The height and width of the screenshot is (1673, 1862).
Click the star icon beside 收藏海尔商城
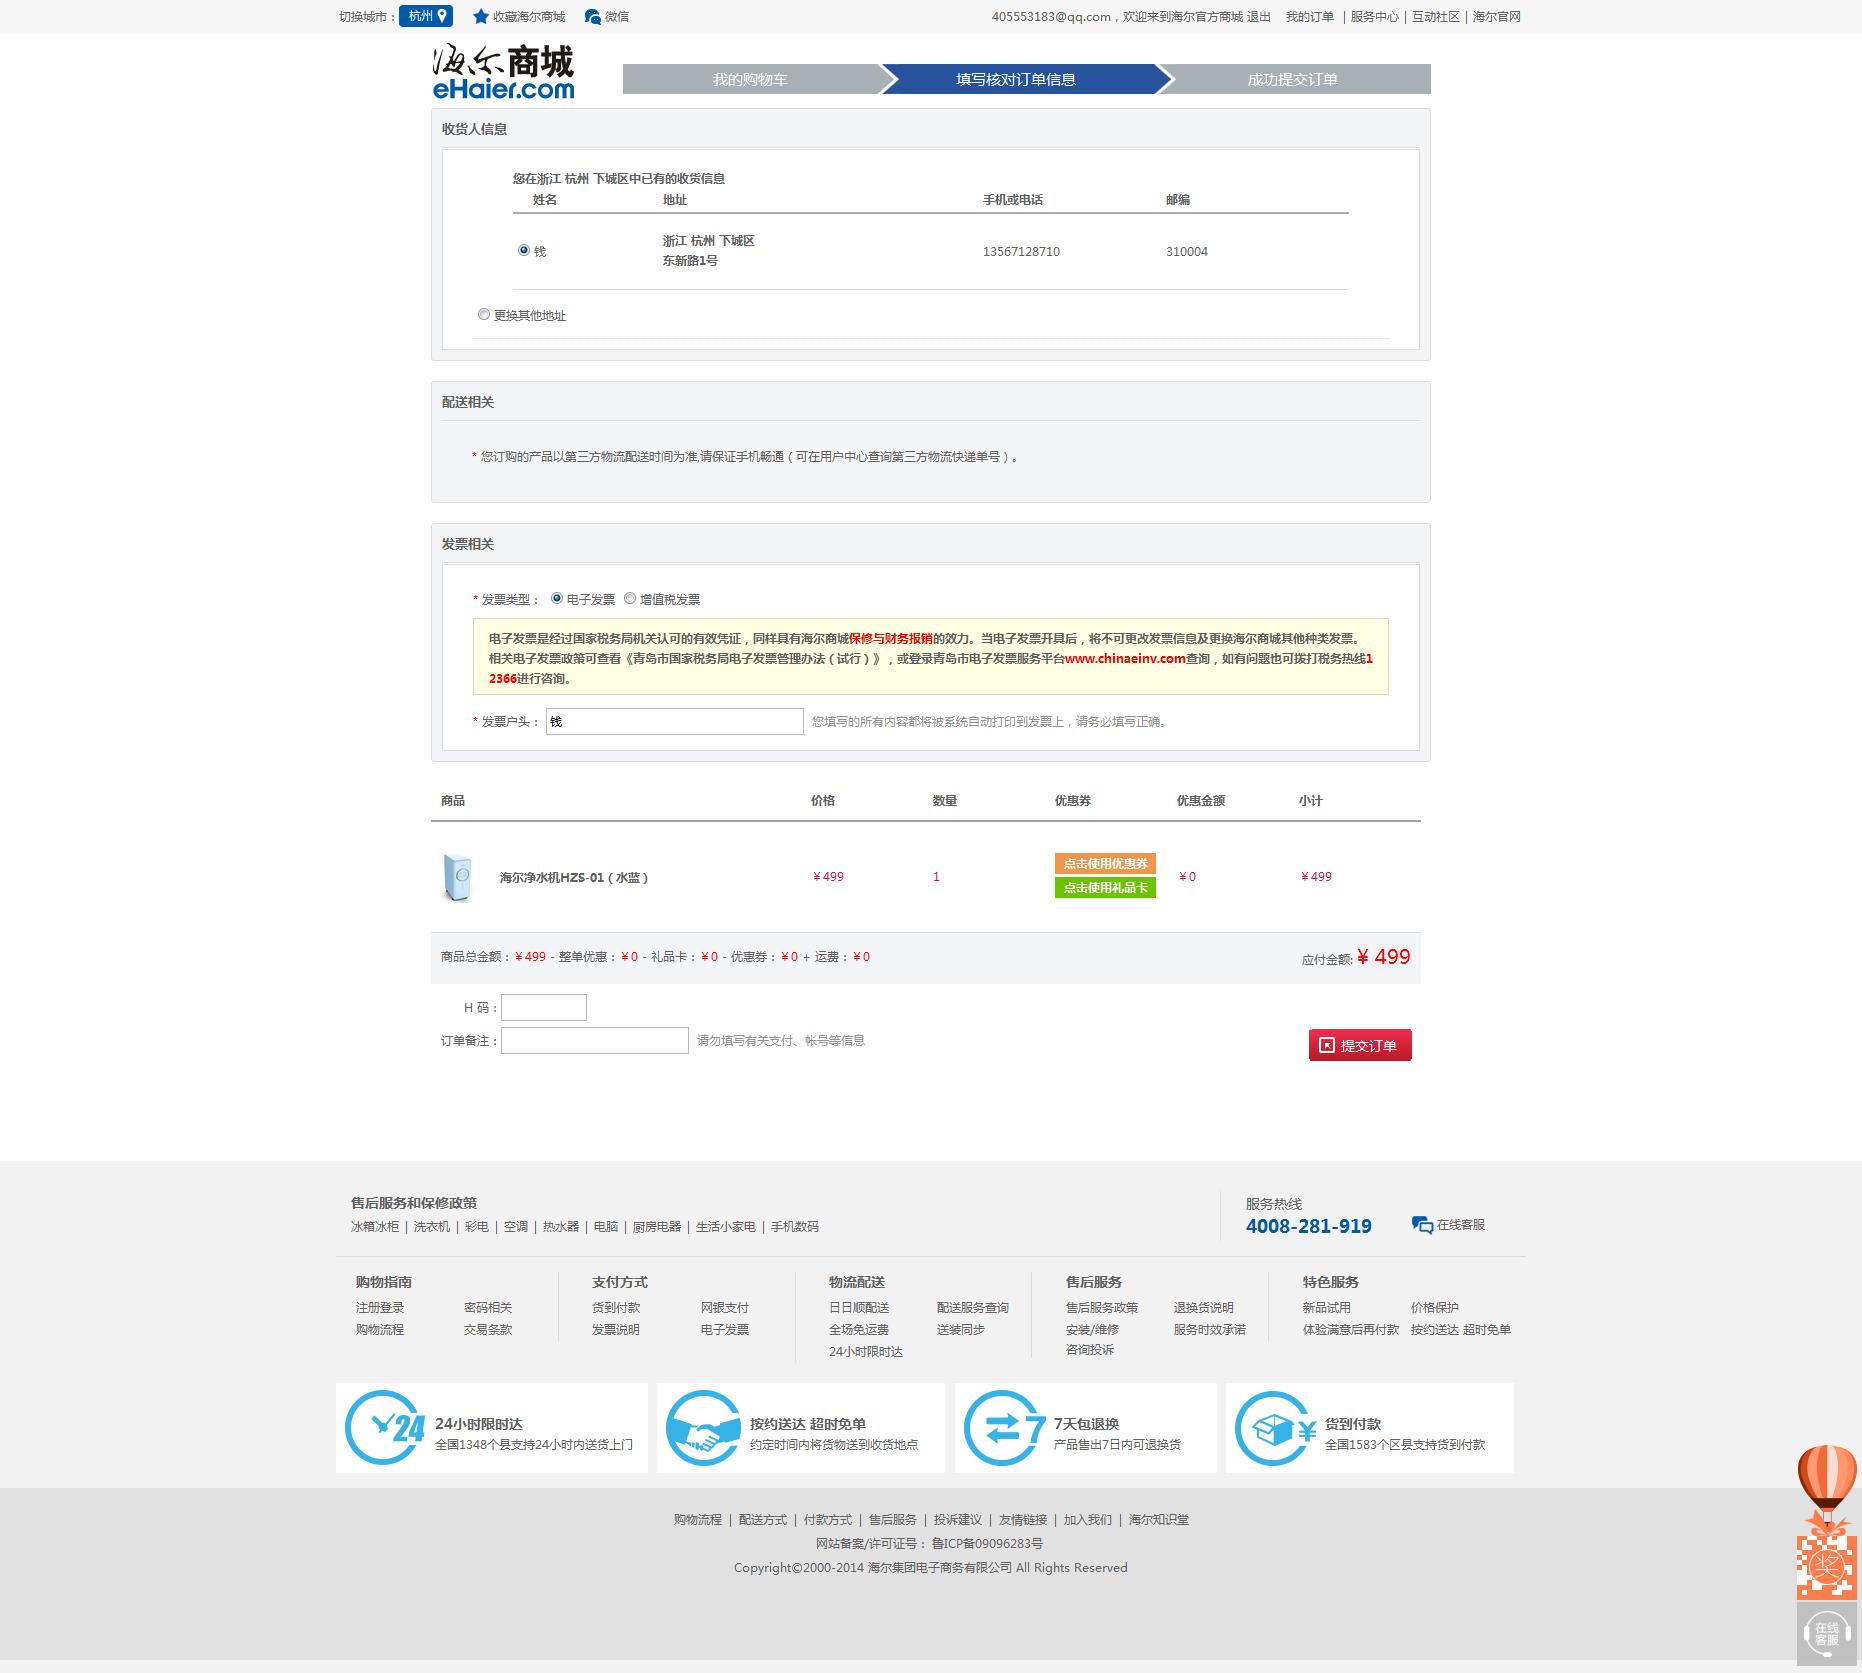[x=481, y=16]
